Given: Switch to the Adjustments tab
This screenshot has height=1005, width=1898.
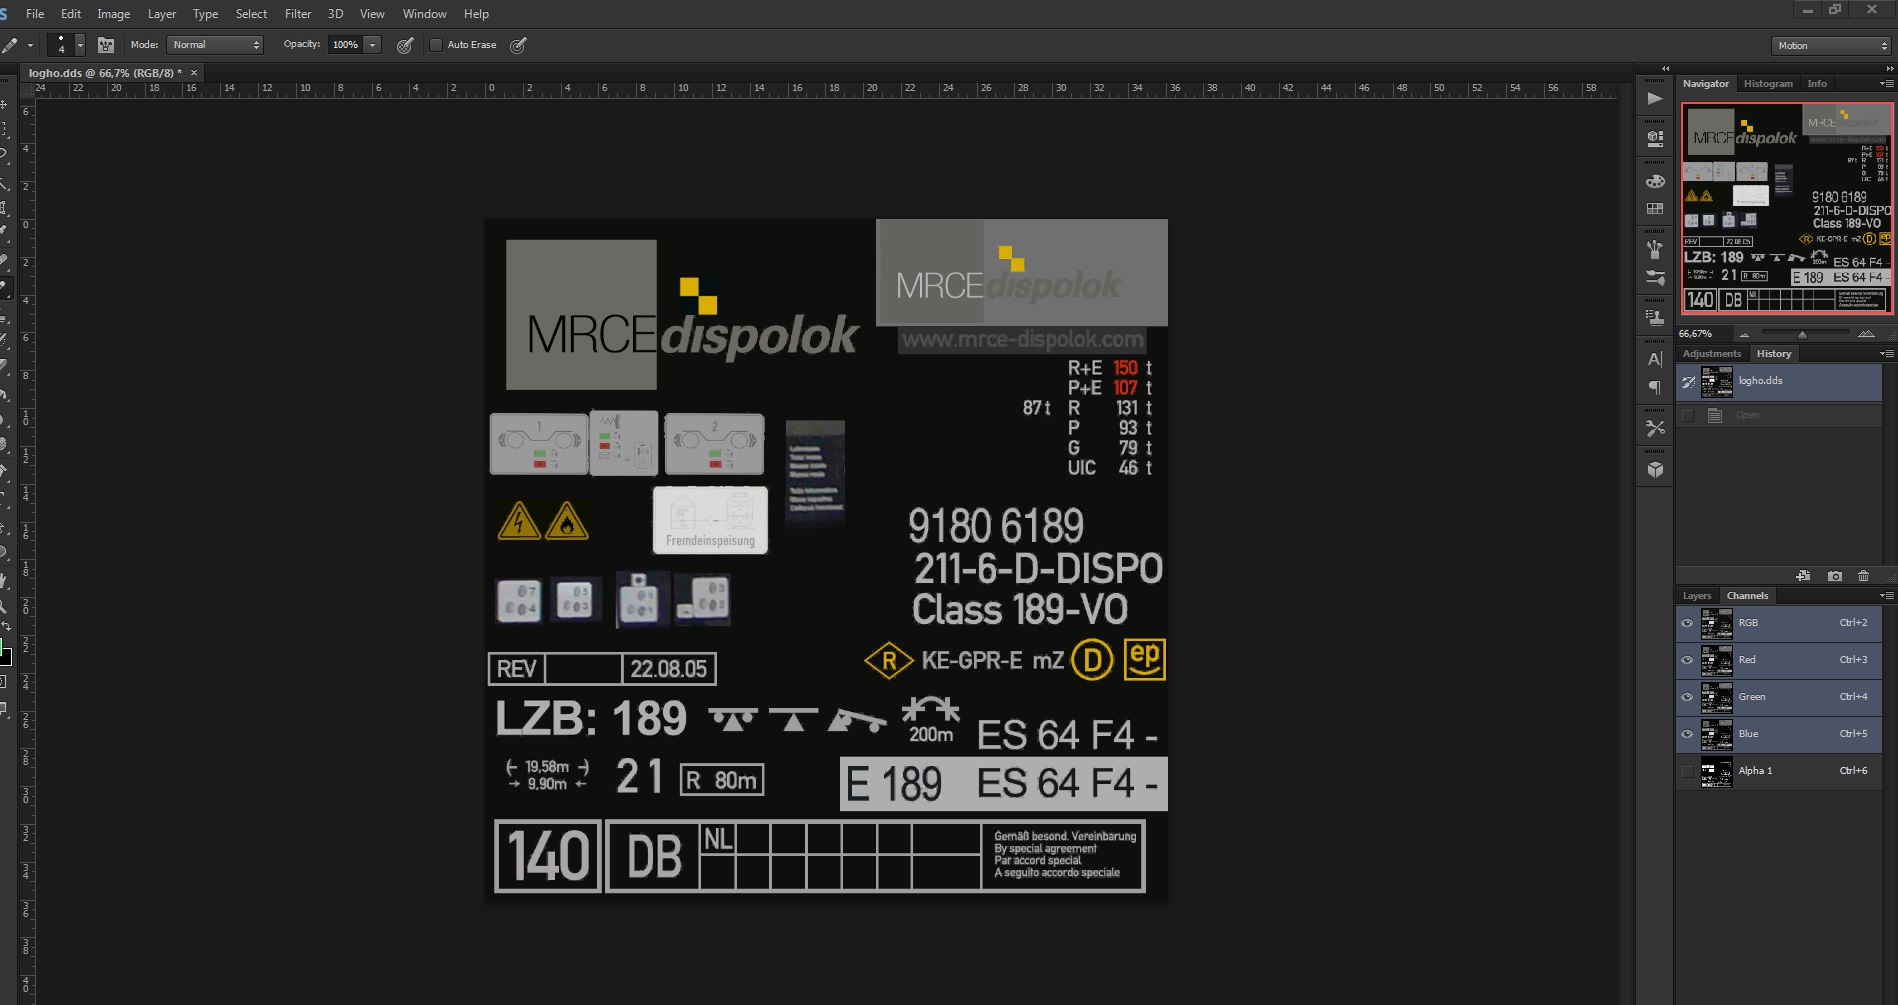Looking at the screenshot, I should pos(1711,354).
